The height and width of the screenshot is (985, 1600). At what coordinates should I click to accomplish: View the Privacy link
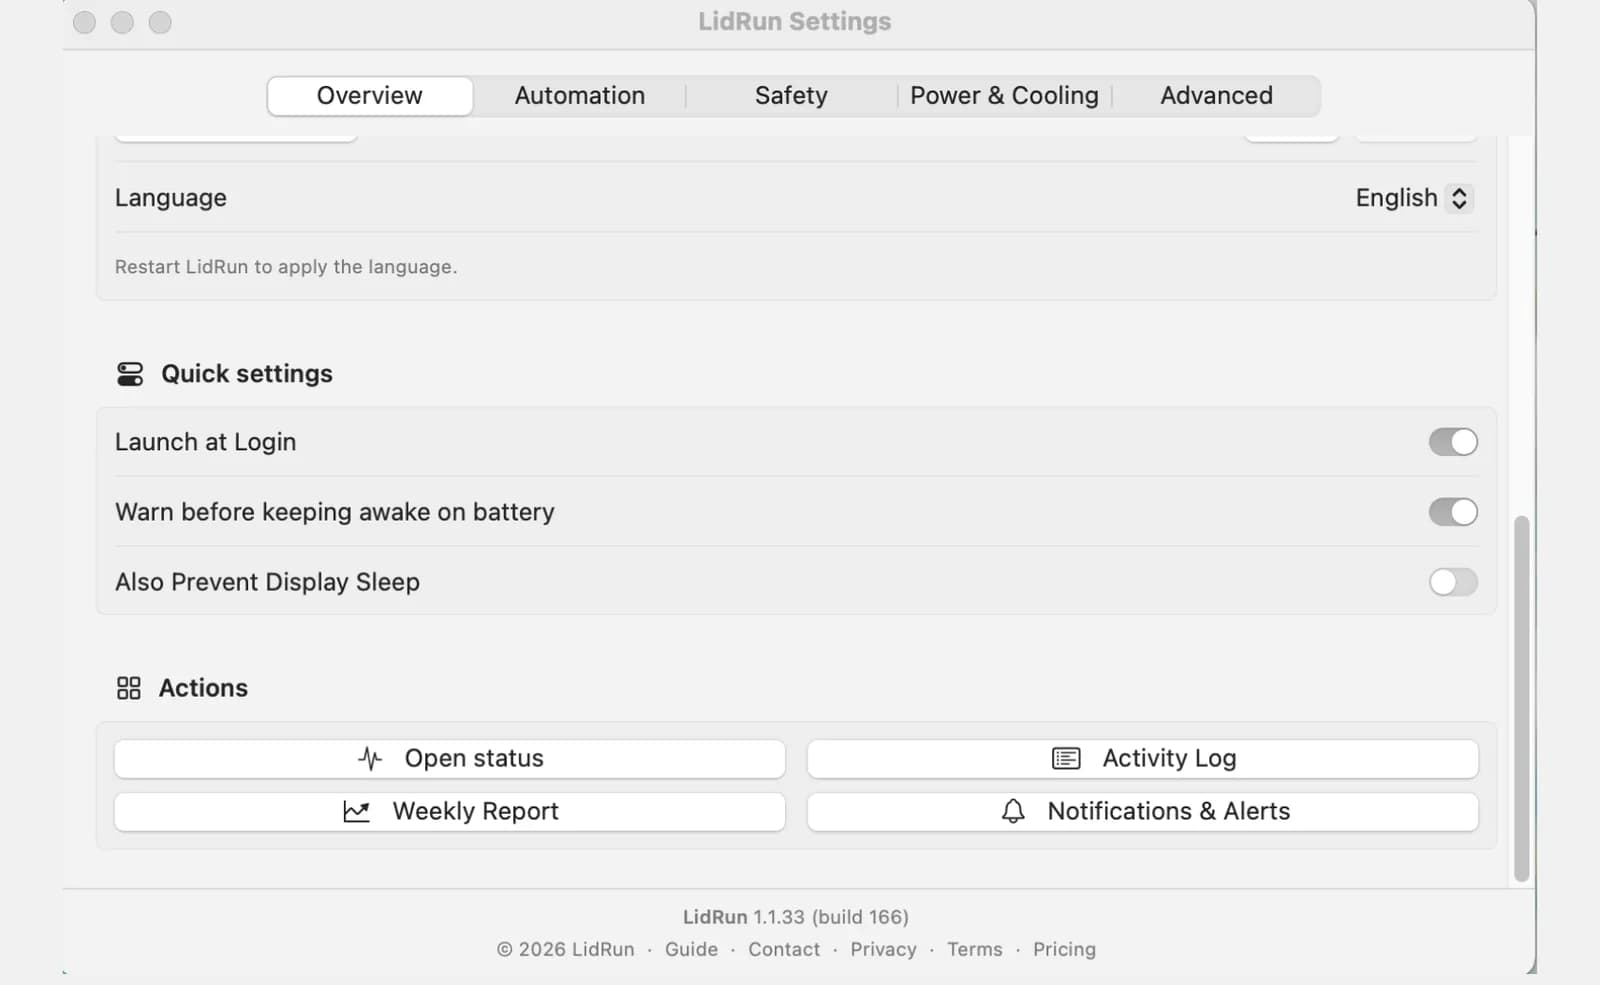click(x=883, y=949)
